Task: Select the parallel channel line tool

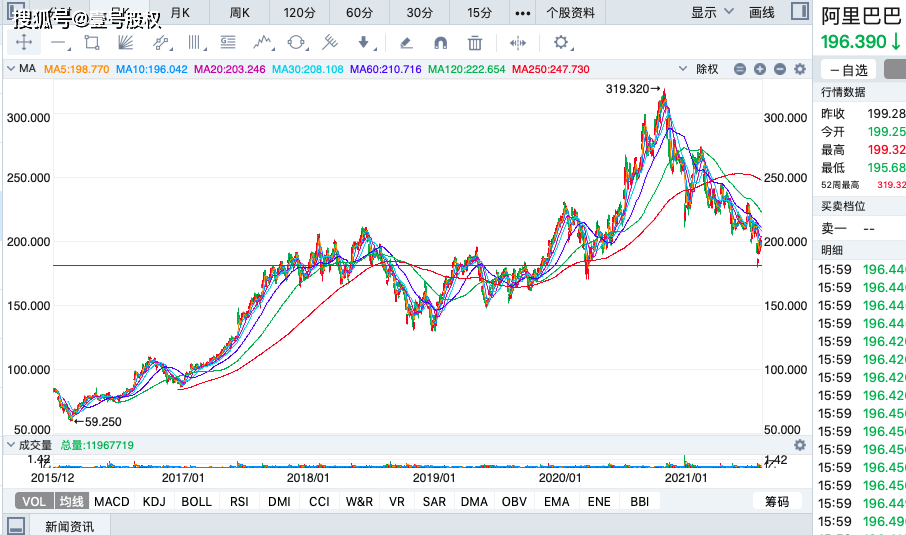Action: [x=161, y=43]
